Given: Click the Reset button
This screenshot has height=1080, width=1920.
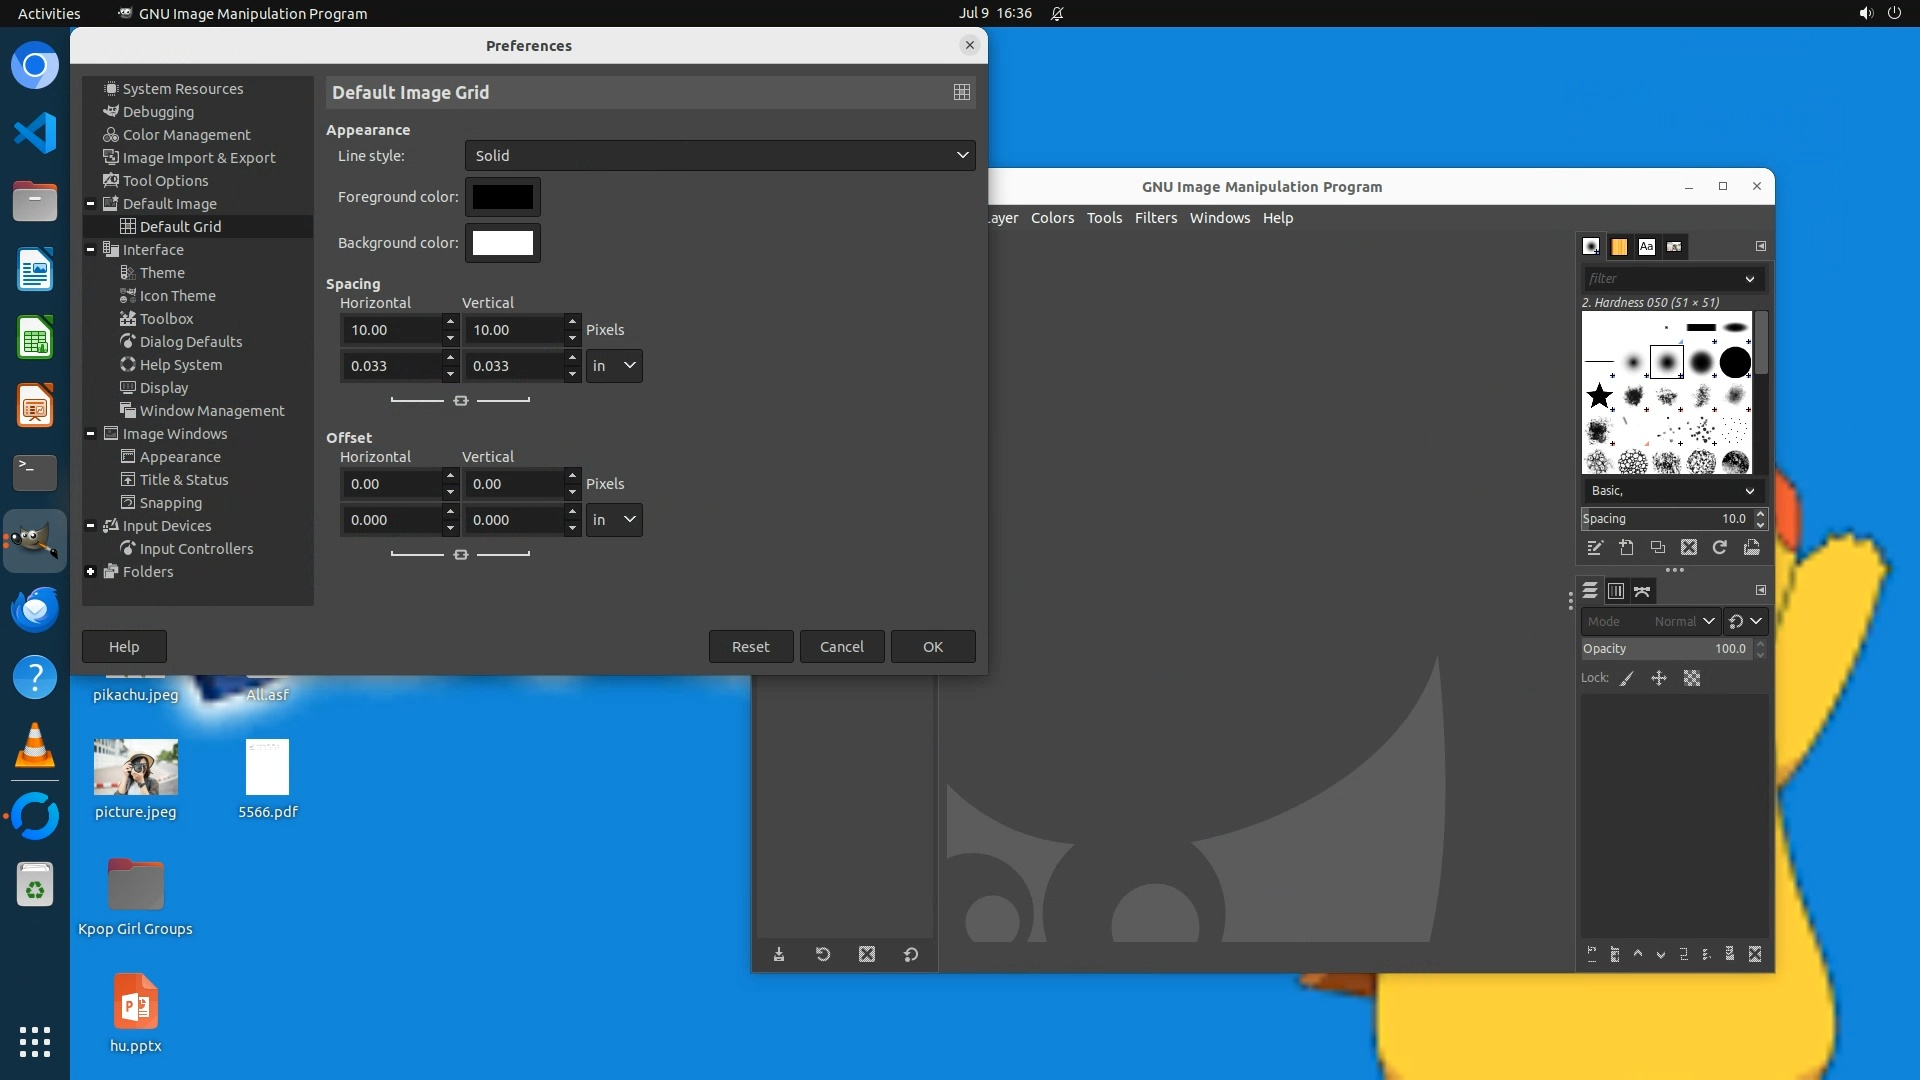Looking at the screenshot, I should [750, 647].
